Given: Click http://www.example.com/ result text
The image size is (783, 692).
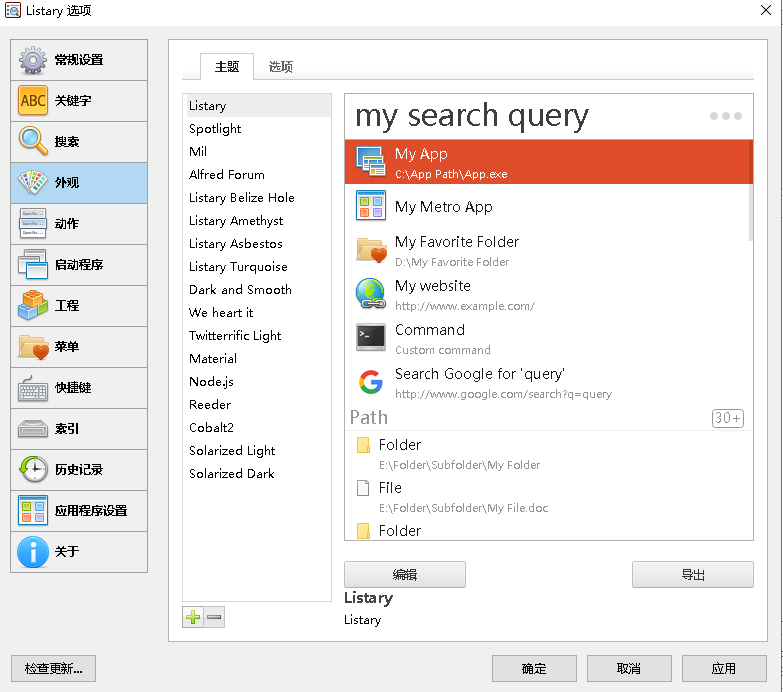Looking at the screenshot, I should click(x=464, y=306).
